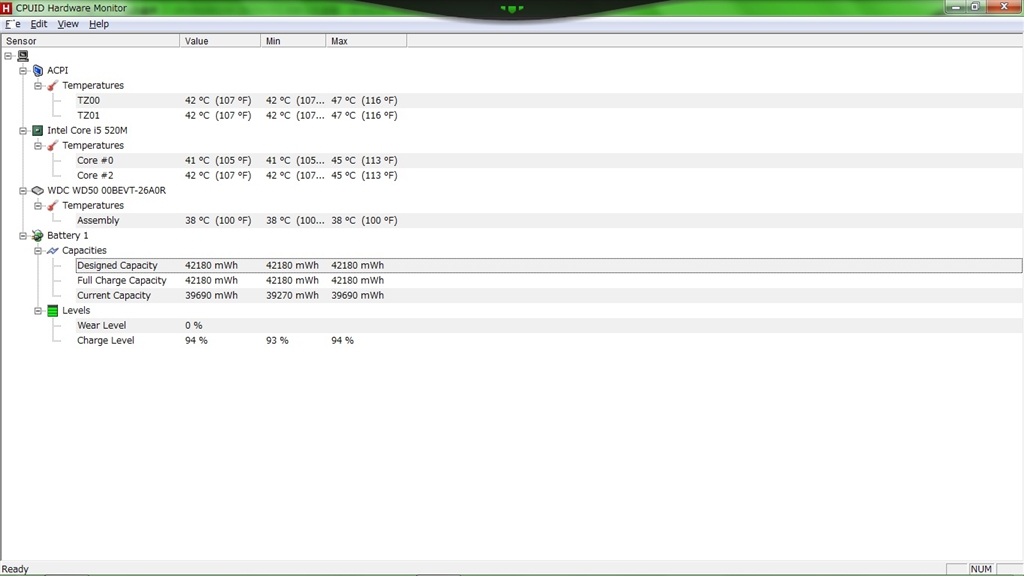This screenshot has width=1024, height=576.
Task: Select the Core #2 row
Action: click(549, 176)
